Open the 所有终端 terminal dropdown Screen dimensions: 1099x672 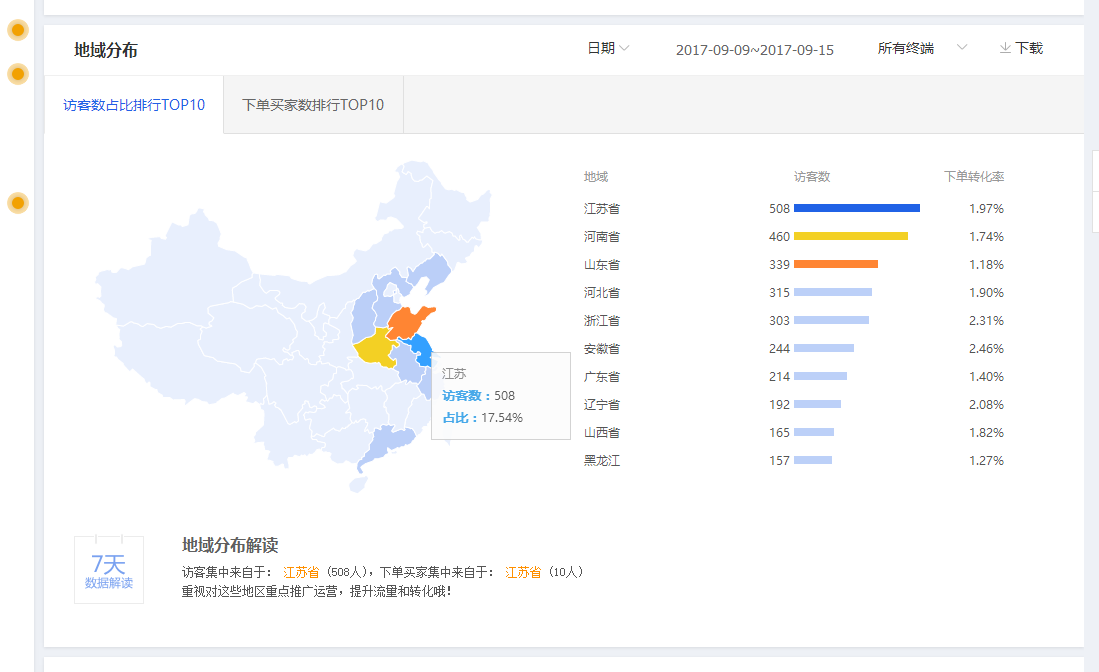click(x=922, y=48)
